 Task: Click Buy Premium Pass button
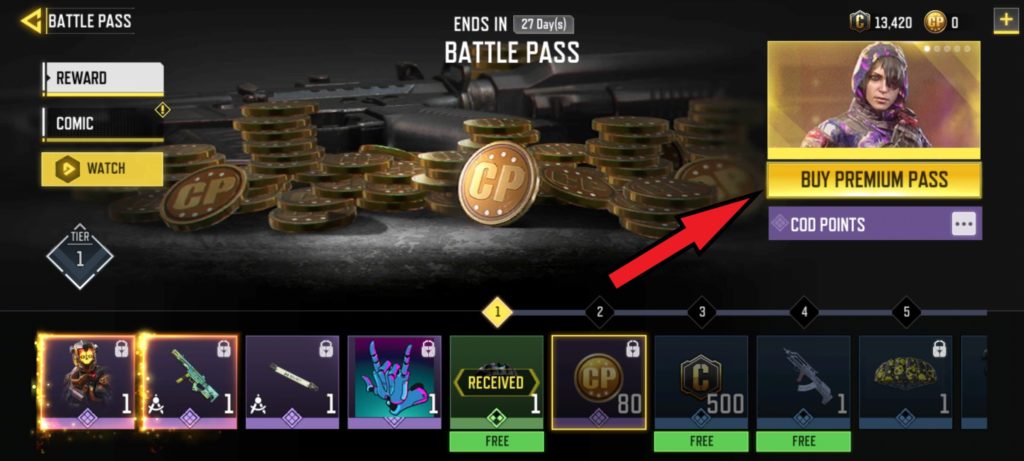pos(874,180)
